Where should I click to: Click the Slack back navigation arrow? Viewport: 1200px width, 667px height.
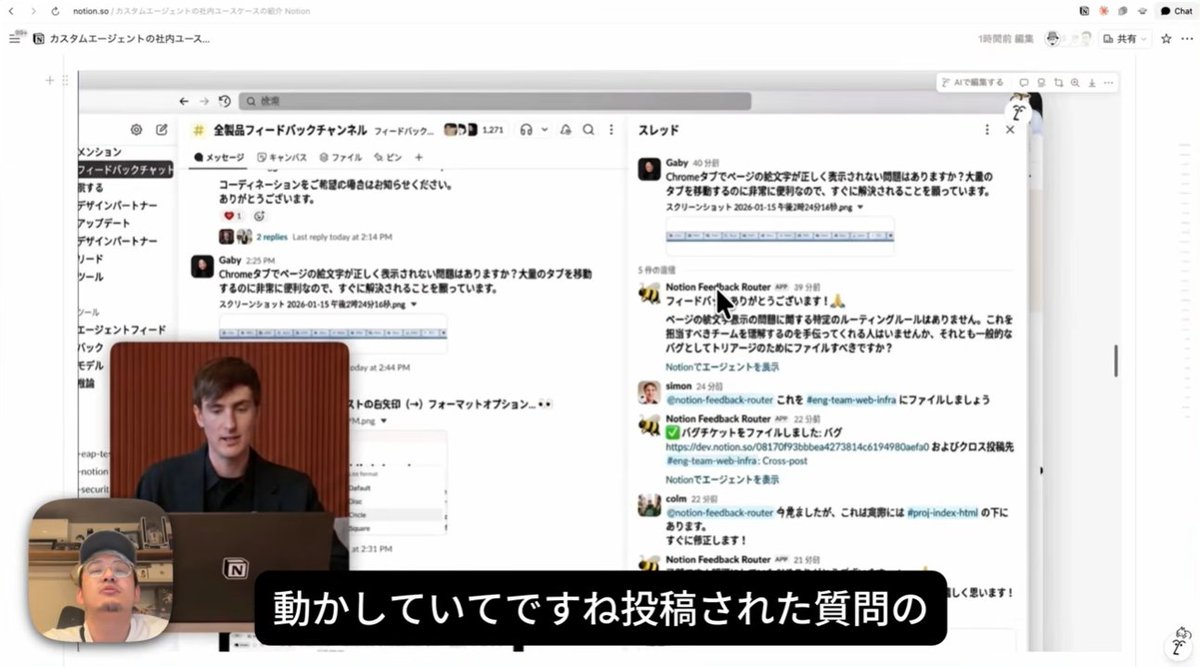click(184, 101)
